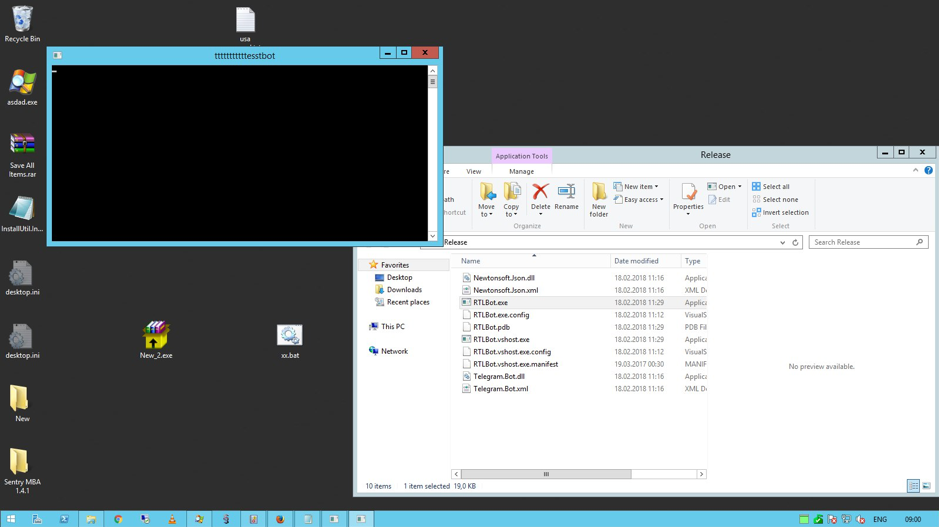Viewport: 939px width, 527px height.
Task: Select Telegram.Bot.xml file
Action: (501, 389)
